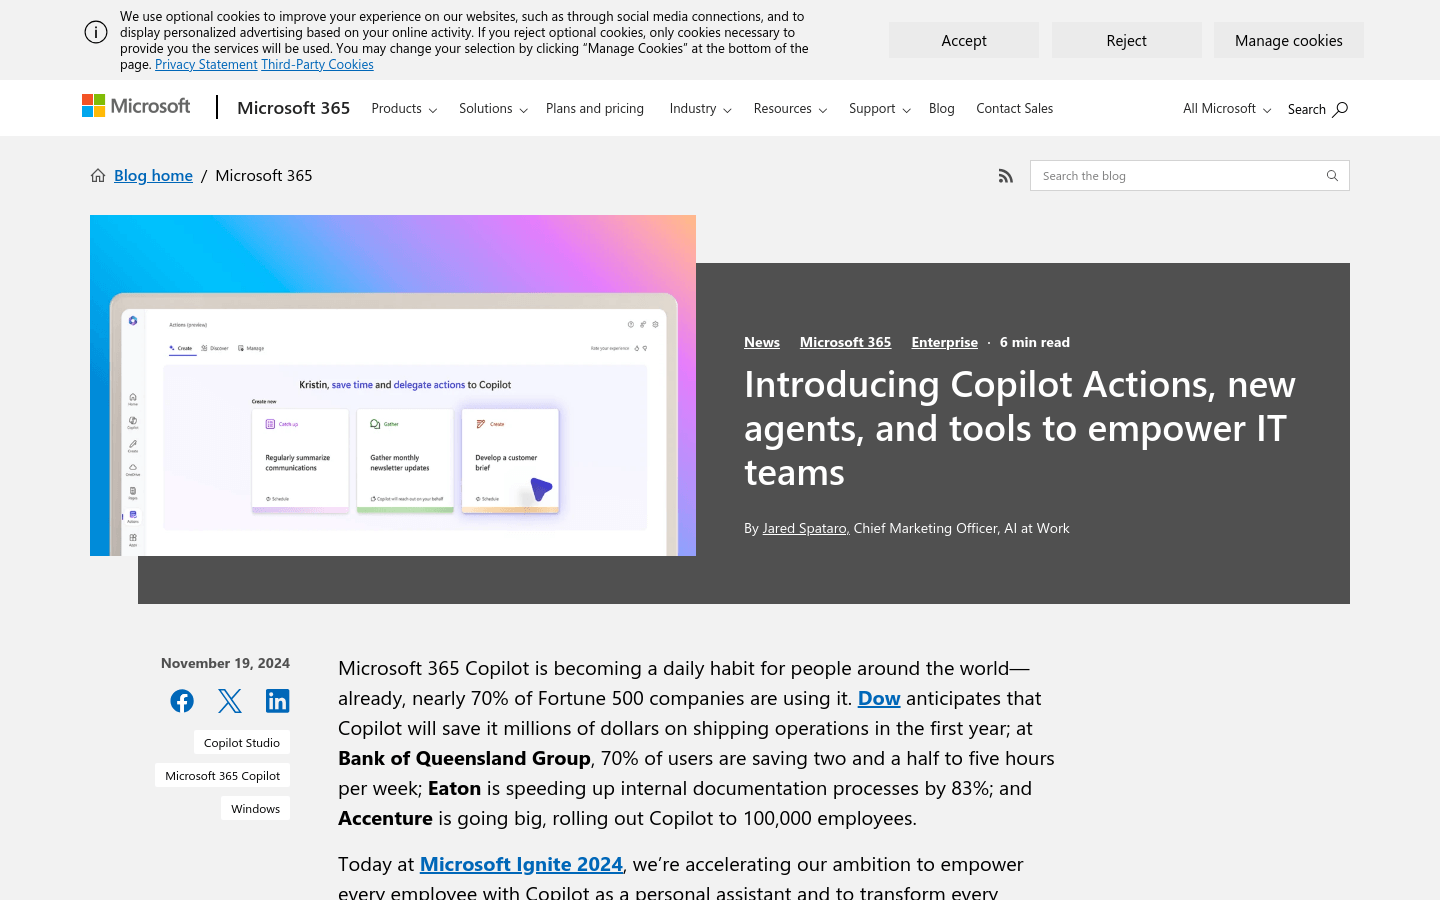
Task: Open Microsoft 365 header link
Action: (x=294, y=108)
